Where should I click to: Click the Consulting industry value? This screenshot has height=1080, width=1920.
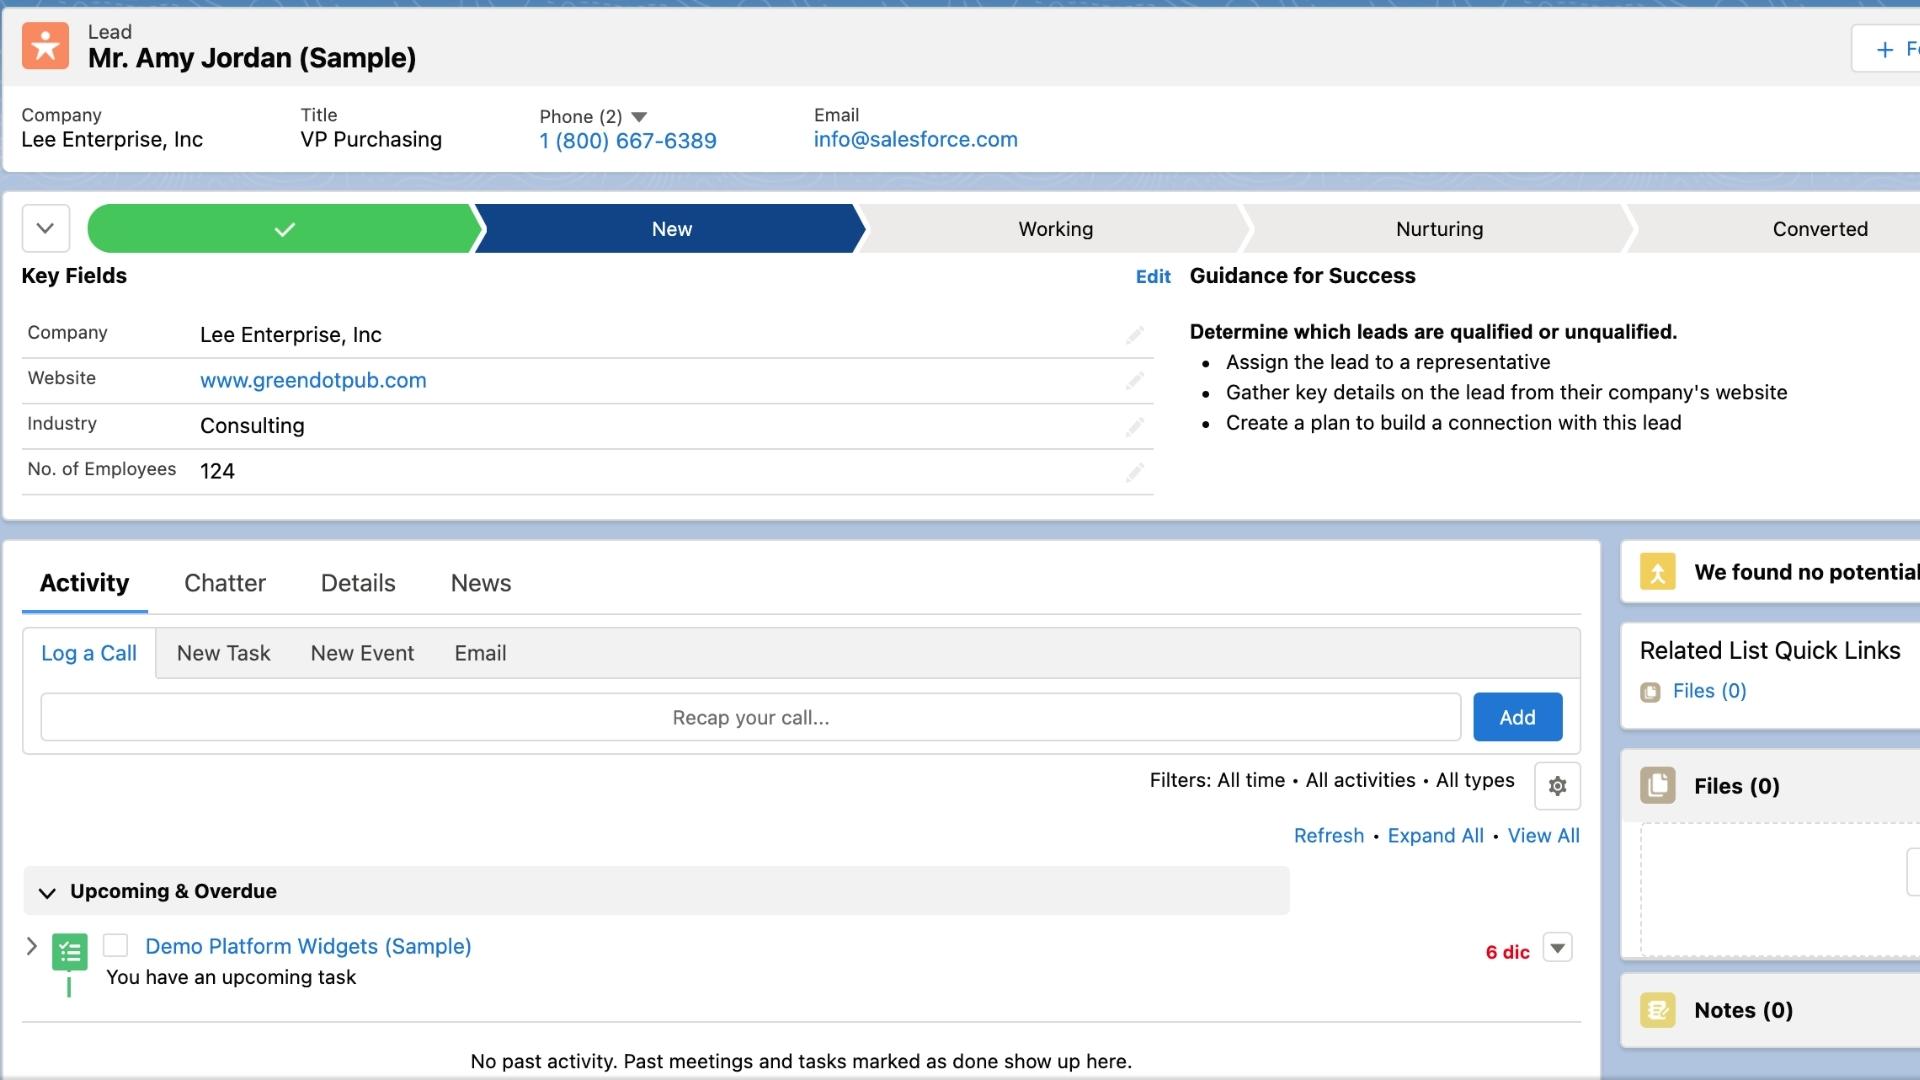252,426
